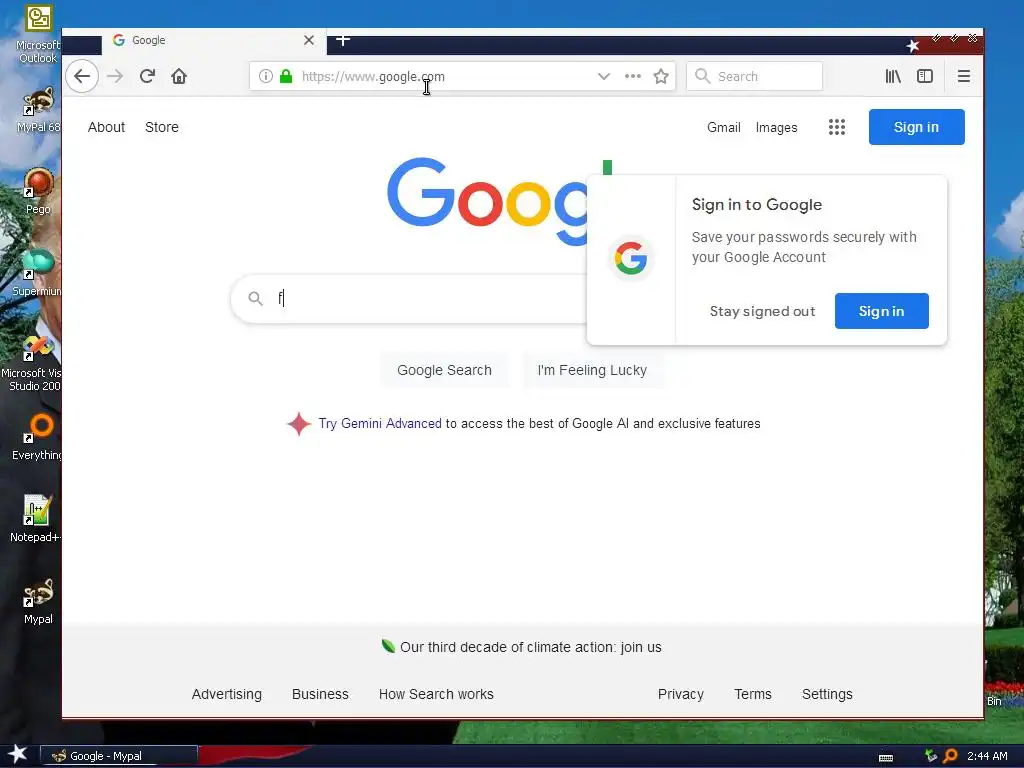Open the Store link

[162, 127]
